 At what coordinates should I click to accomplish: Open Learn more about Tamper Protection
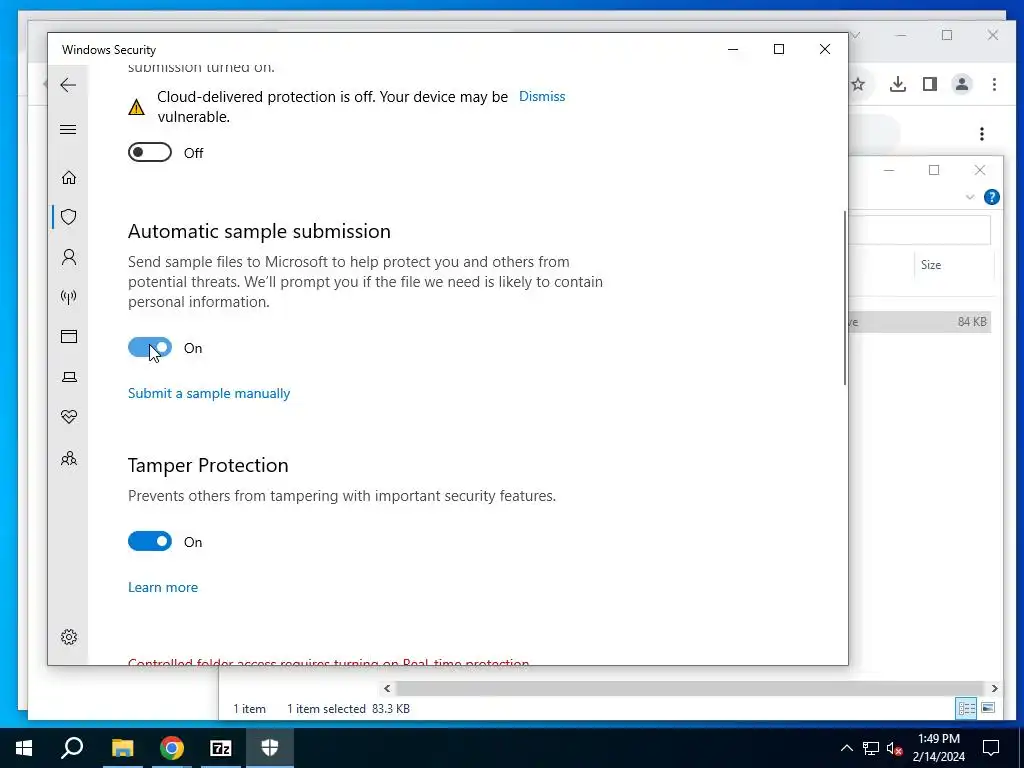(163, 587)
